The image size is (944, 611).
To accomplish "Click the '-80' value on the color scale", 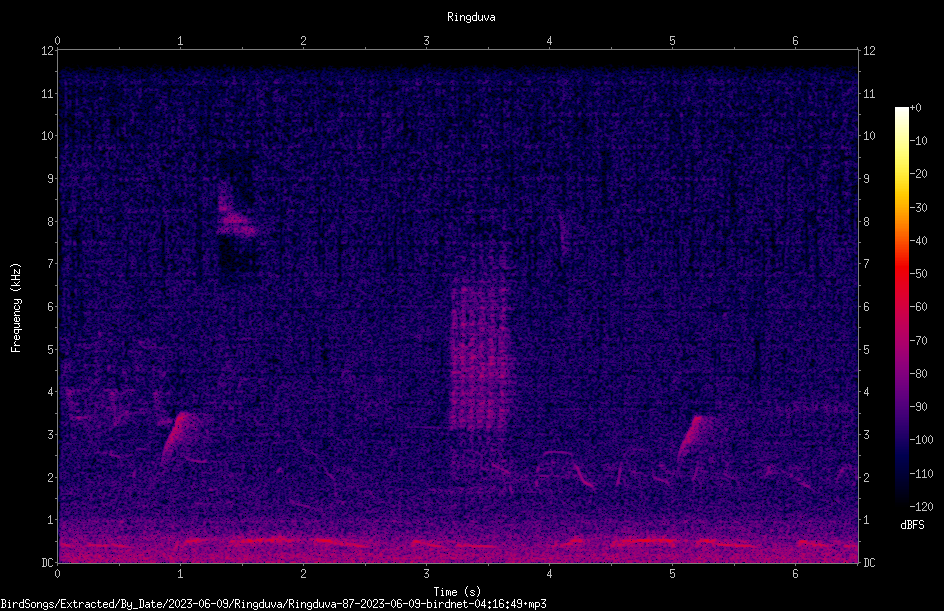I will (919, 374).
